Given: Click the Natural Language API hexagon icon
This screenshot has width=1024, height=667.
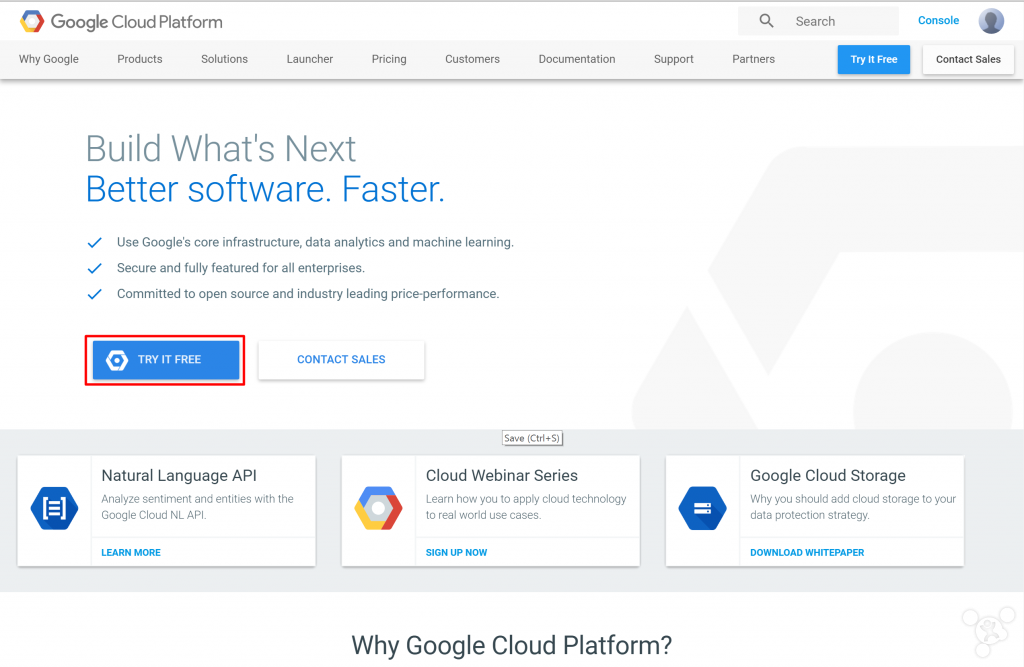Looking at the screenshot, I should click(x=54, y=508).
